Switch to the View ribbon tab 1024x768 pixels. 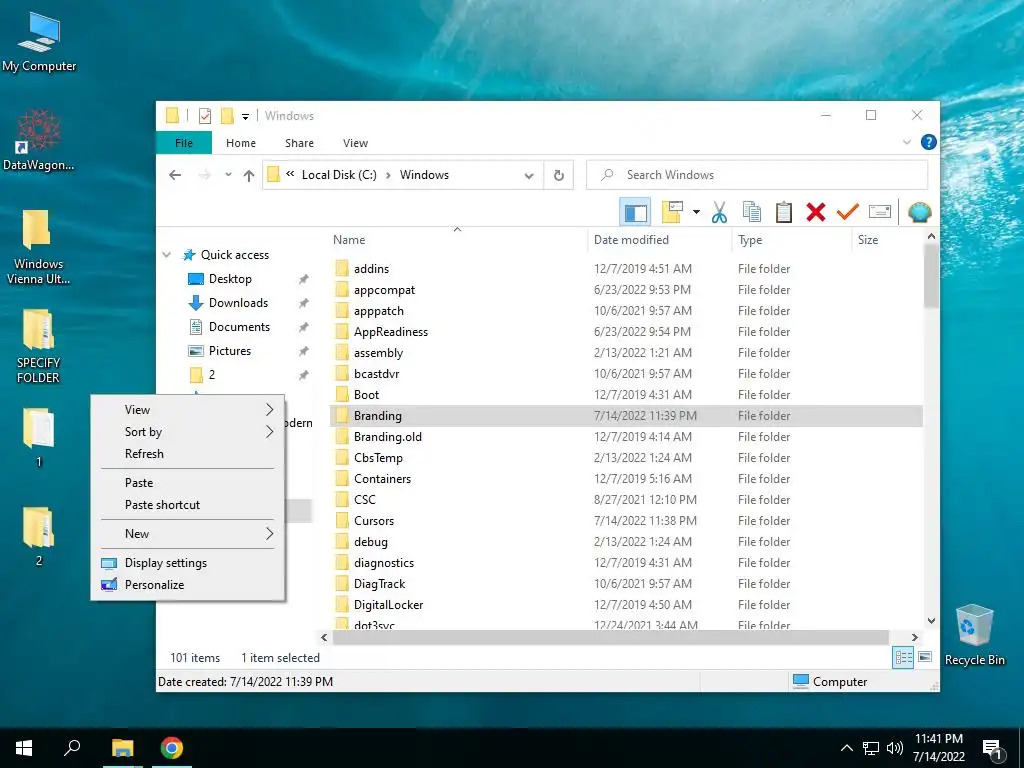[355, 142]
